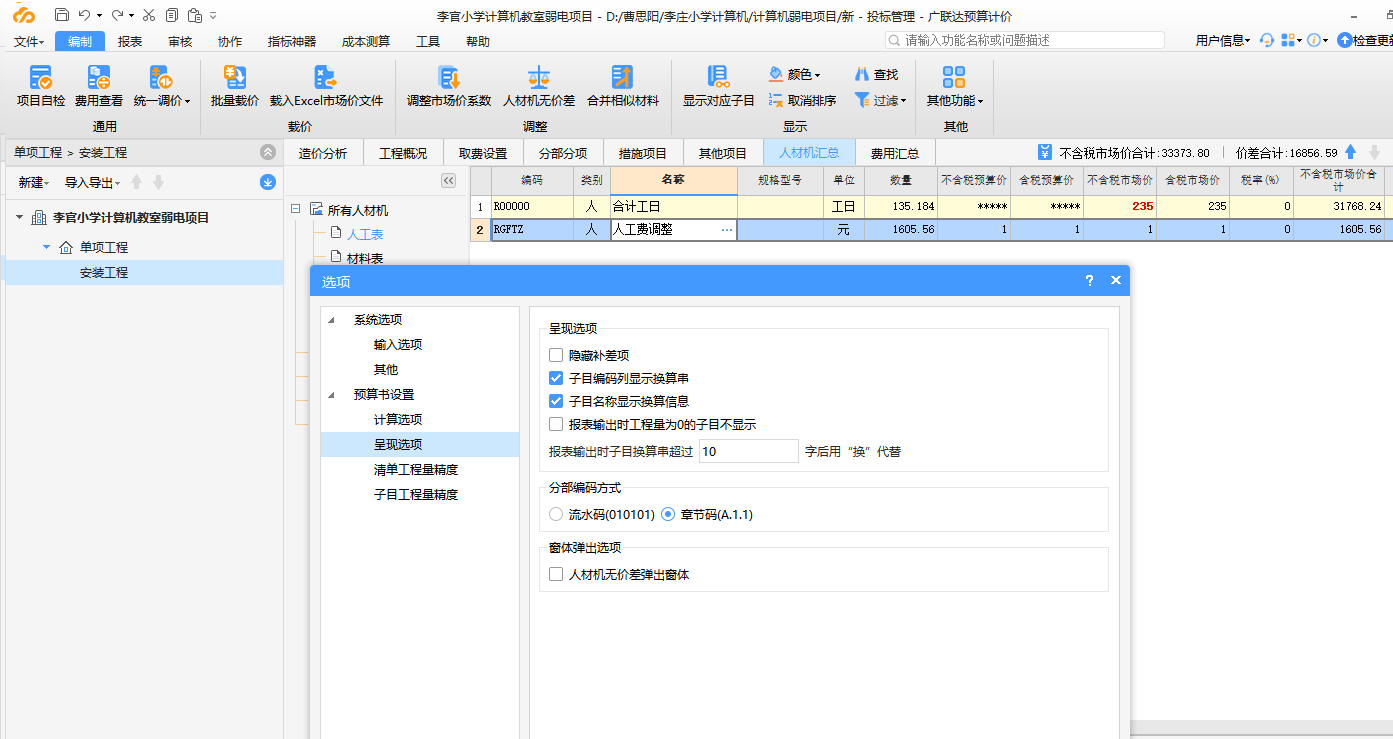Uncheck 子目名称显示换算信息 checkbox
Screen dimensions: 1393x739
tap(556, 401)
